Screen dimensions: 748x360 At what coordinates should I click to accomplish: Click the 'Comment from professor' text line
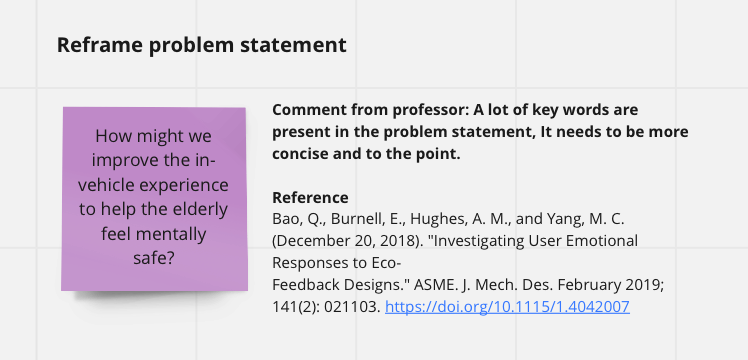[455, 110]
